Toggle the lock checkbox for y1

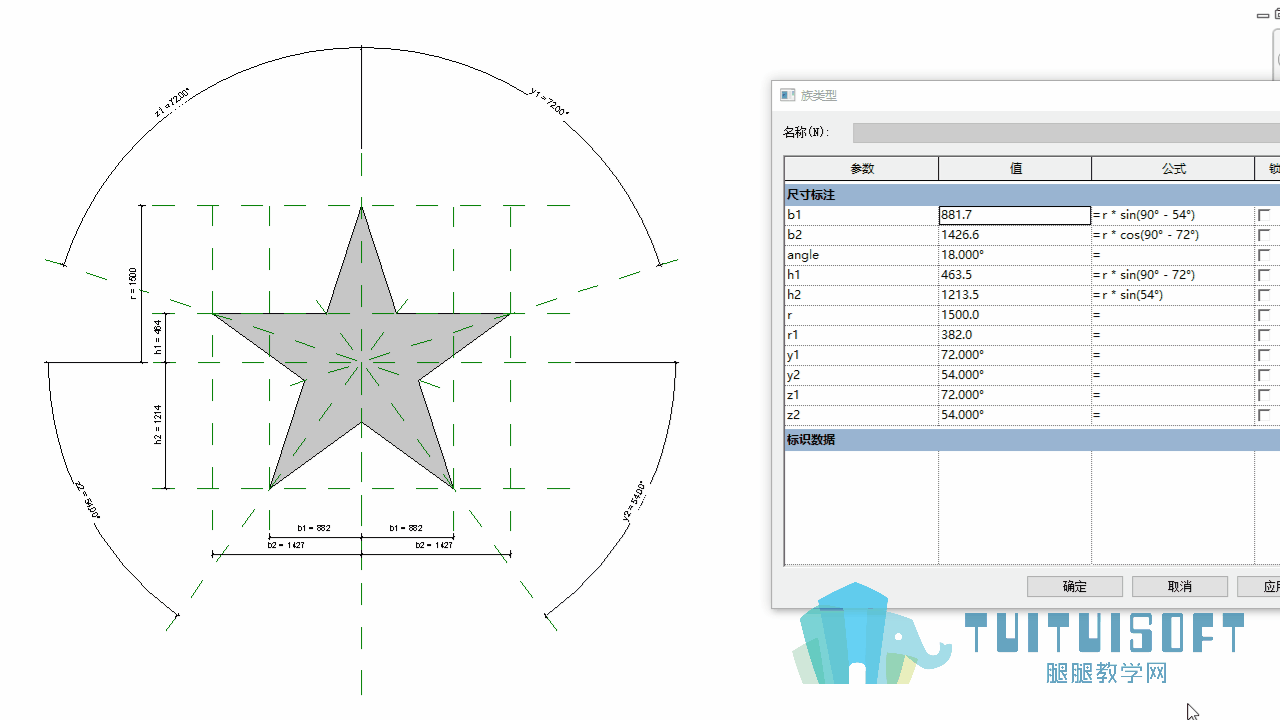coord(1265,355)
